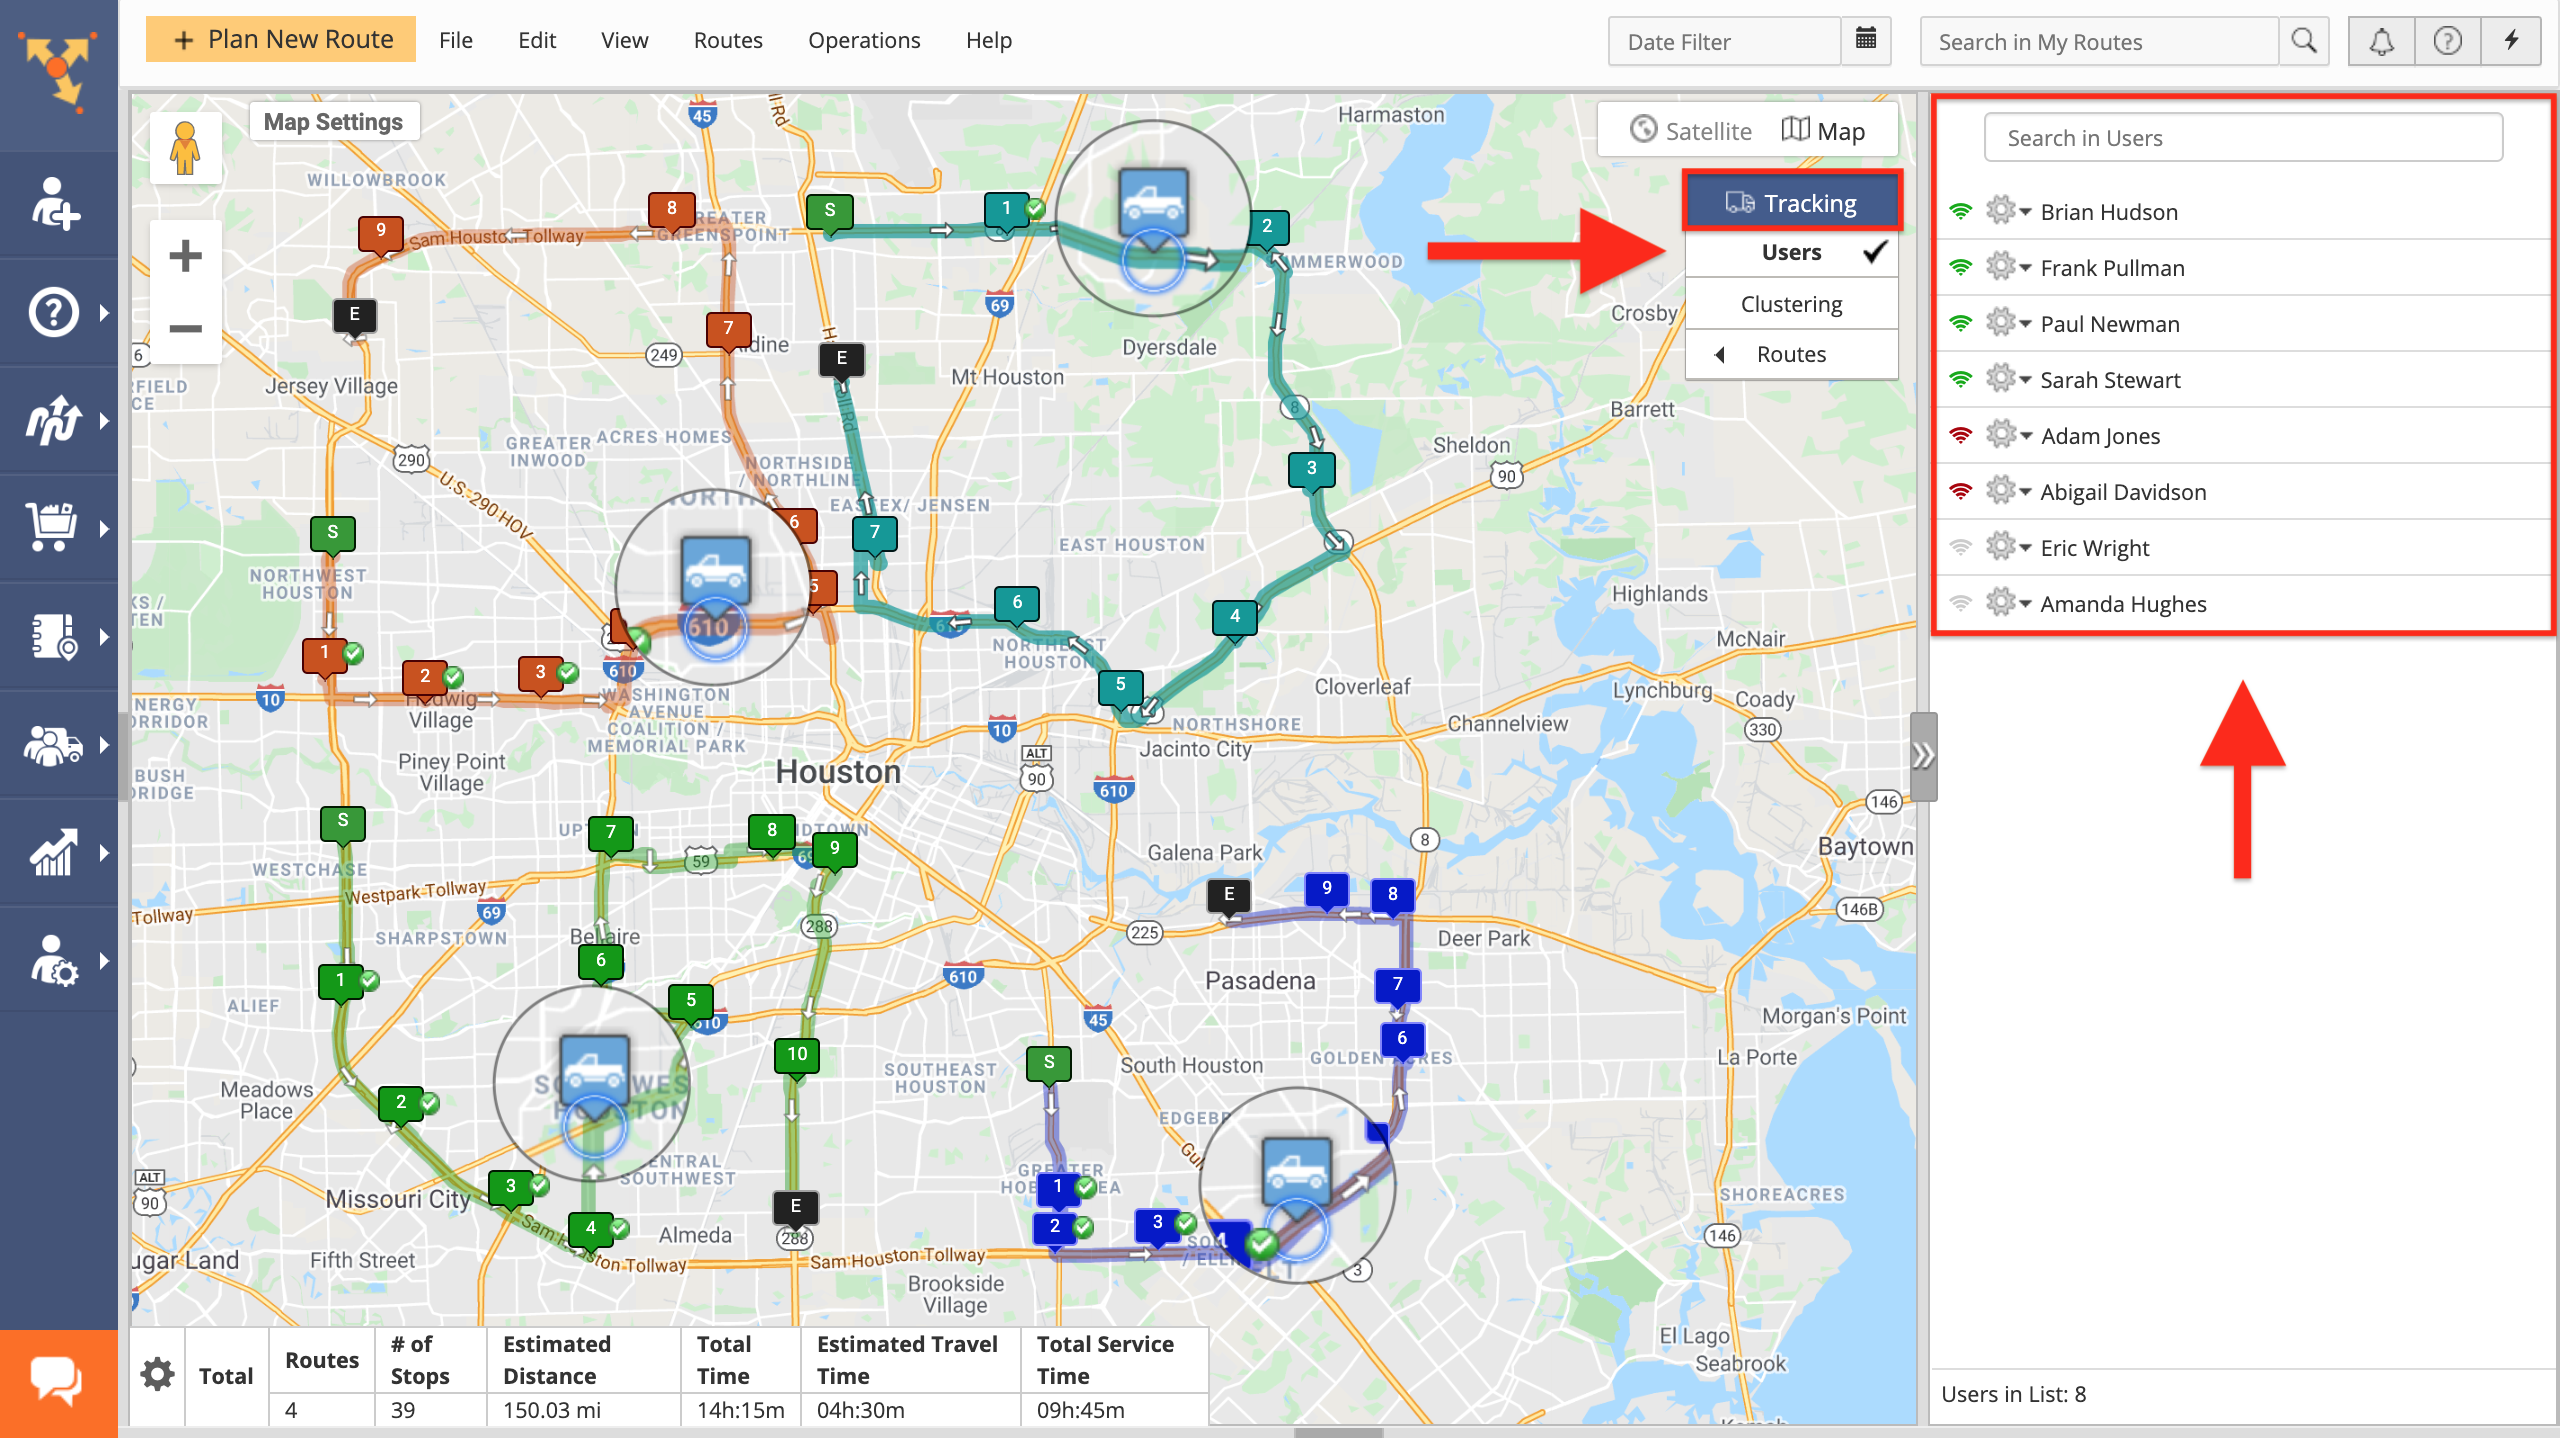Open the Tracking dropdown menu

[1792, 200]
